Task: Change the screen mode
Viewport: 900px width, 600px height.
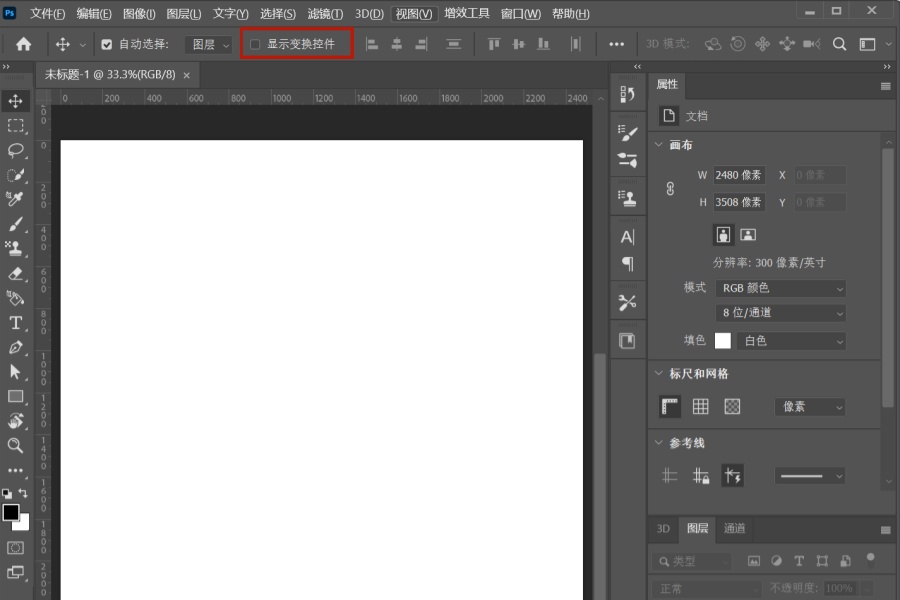Action: (x=15, y=572)
